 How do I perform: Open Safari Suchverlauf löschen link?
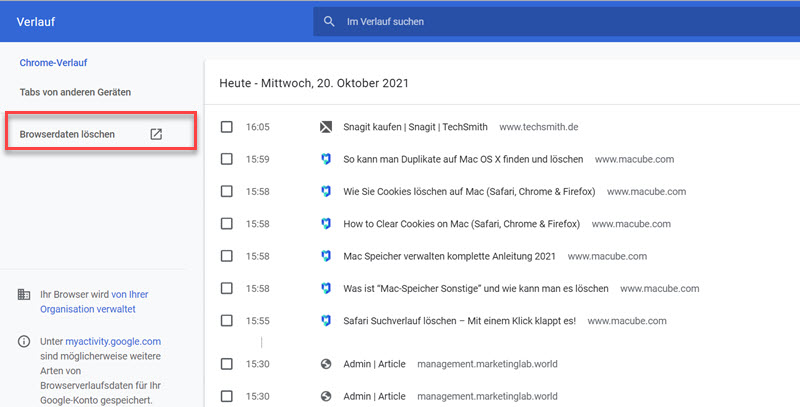460,321
